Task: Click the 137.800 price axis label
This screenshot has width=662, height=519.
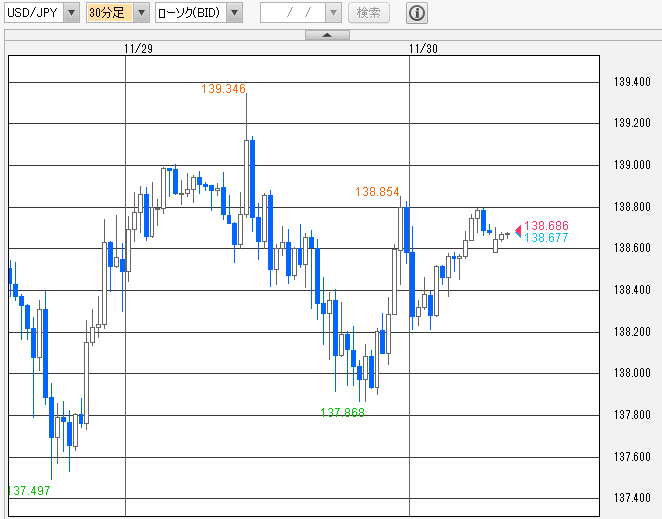Action: coord(632,415)
